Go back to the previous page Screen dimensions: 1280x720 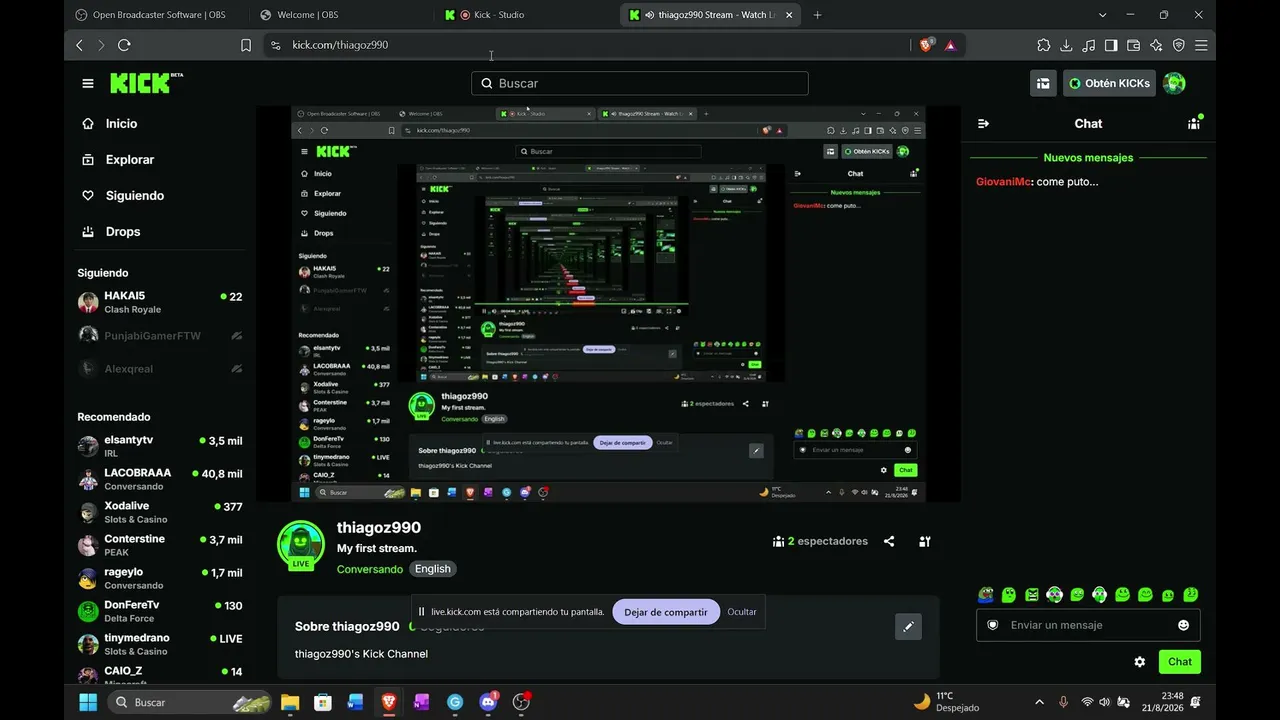point(80,45)
